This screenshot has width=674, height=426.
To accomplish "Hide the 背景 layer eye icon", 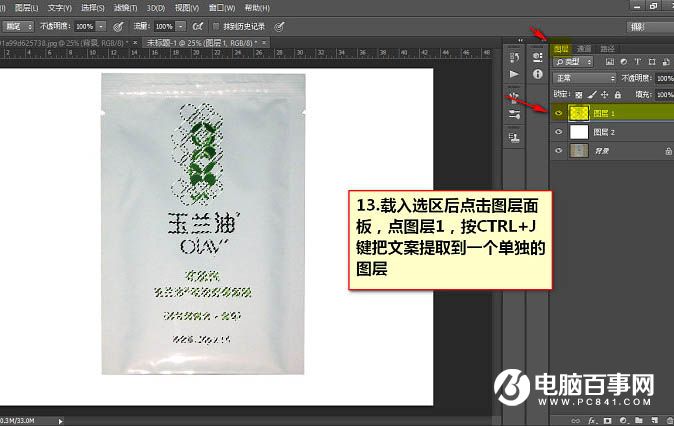I will (x=558, y=151).
